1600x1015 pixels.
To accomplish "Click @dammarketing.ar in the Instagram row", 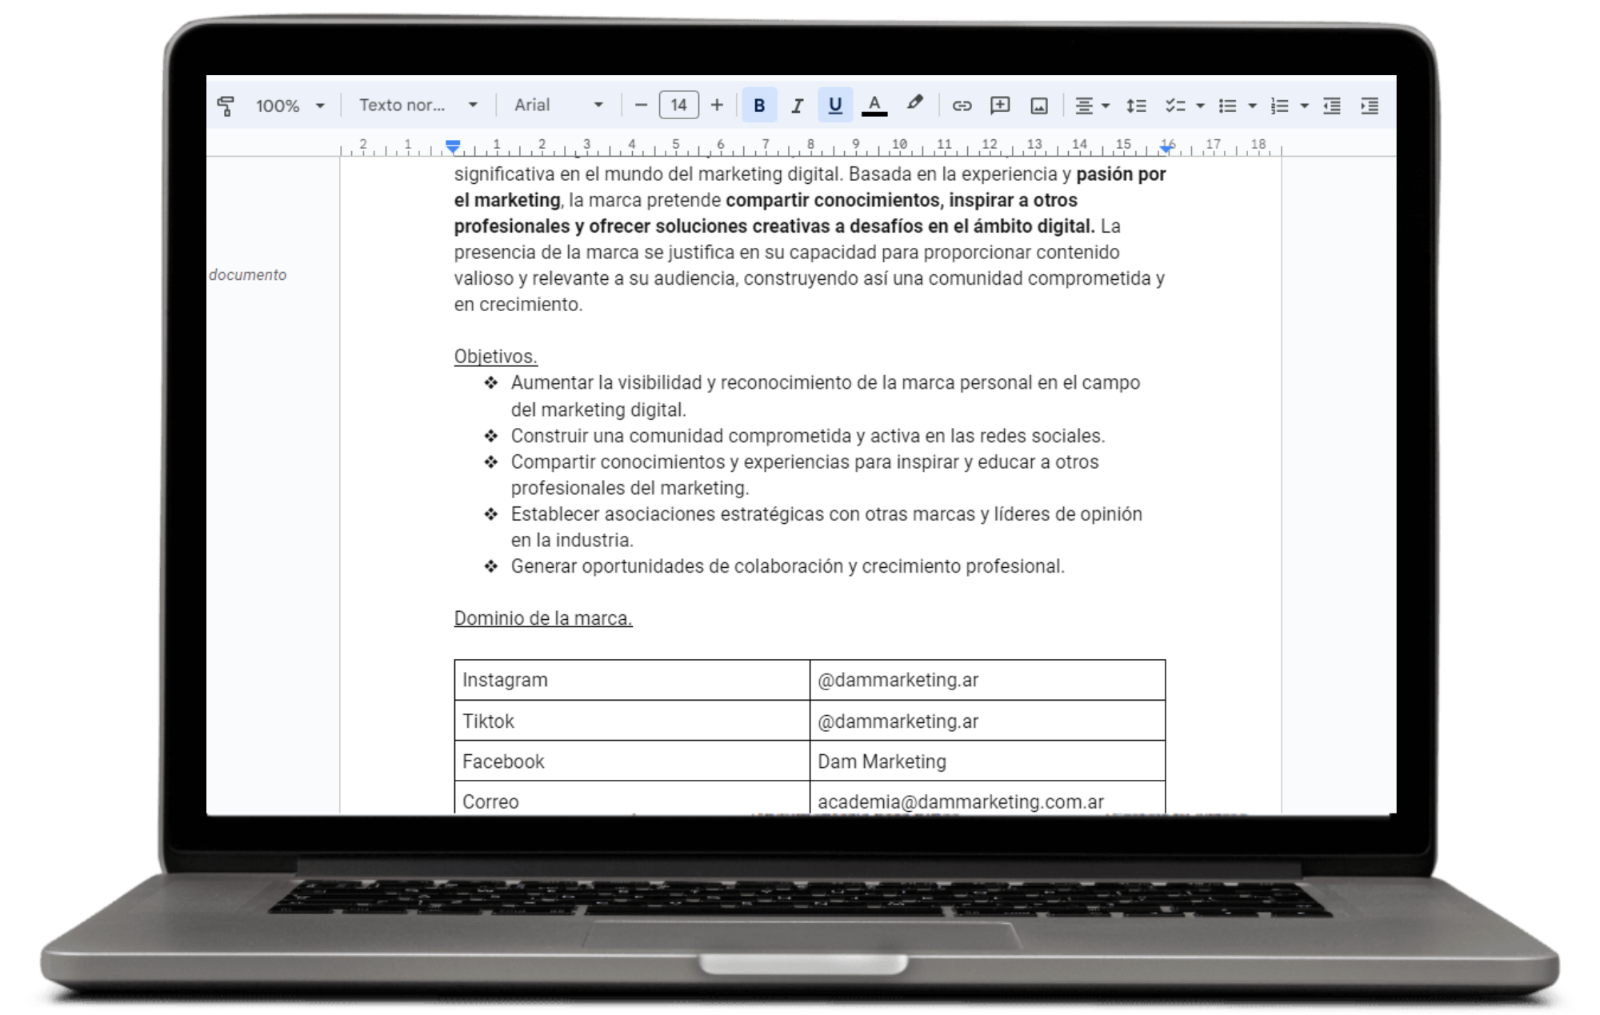I will point(898,680).
